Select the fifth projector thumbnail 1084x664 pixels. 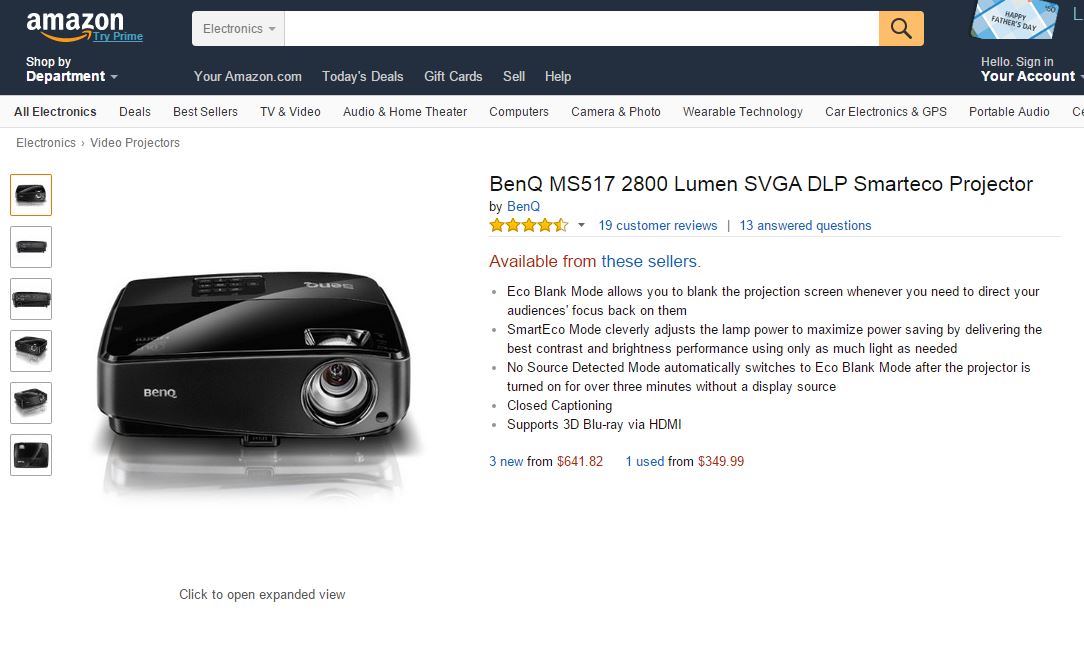(31, 403)
